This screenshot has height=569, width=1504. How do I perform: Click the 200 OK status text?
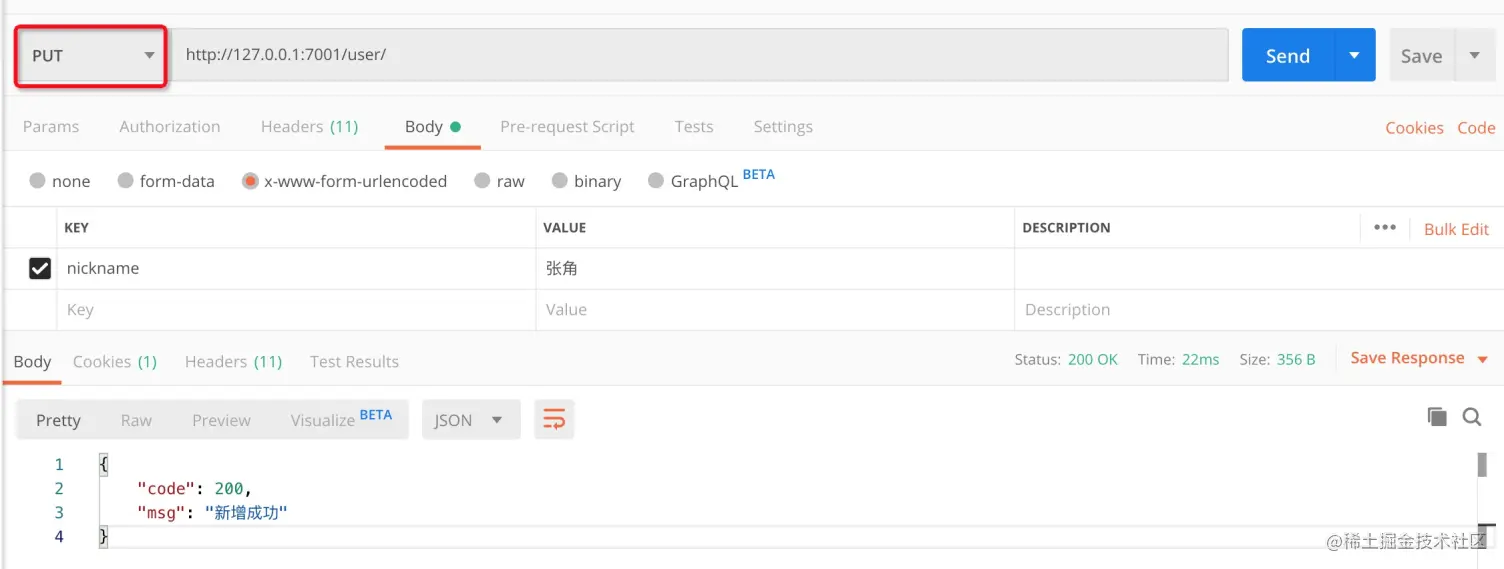tap(1093, 359)
